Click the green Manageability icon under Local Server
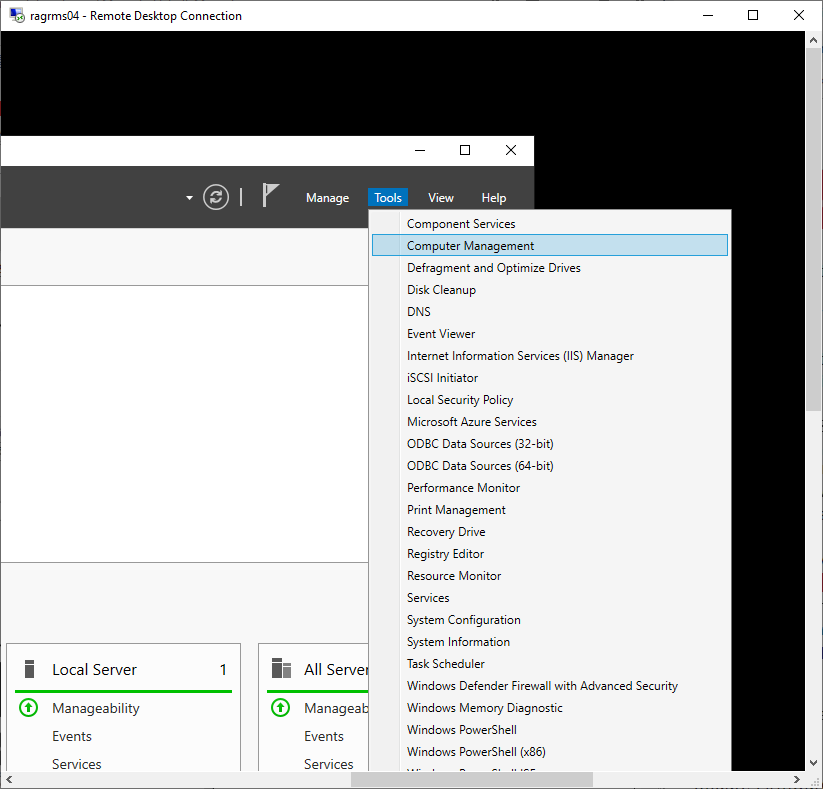The width and height of the screenshot is (823, 789). coord(28,708)
